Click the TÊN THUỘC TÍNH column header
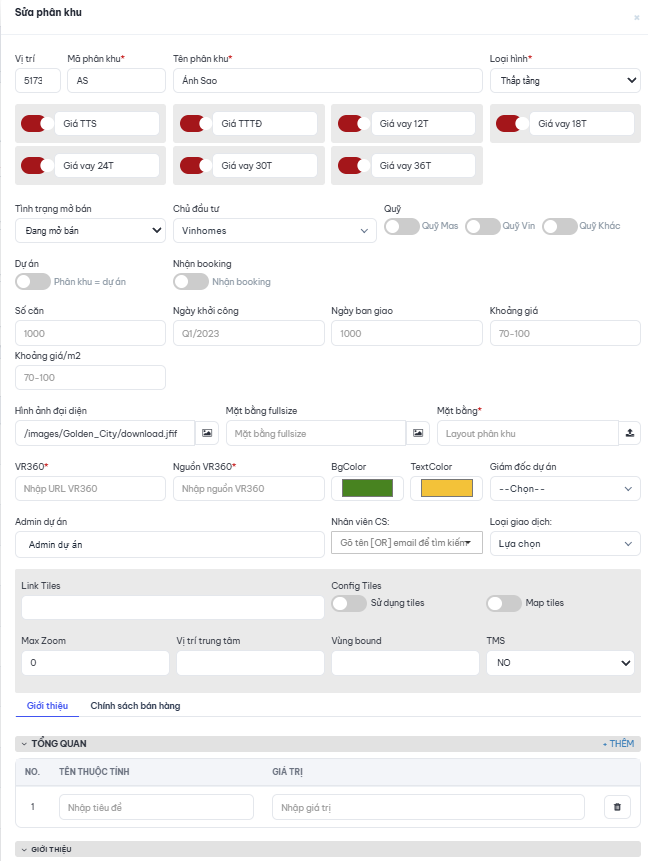Image resolution: width=648 pixels, height=861 pixels. click(94, 771)
